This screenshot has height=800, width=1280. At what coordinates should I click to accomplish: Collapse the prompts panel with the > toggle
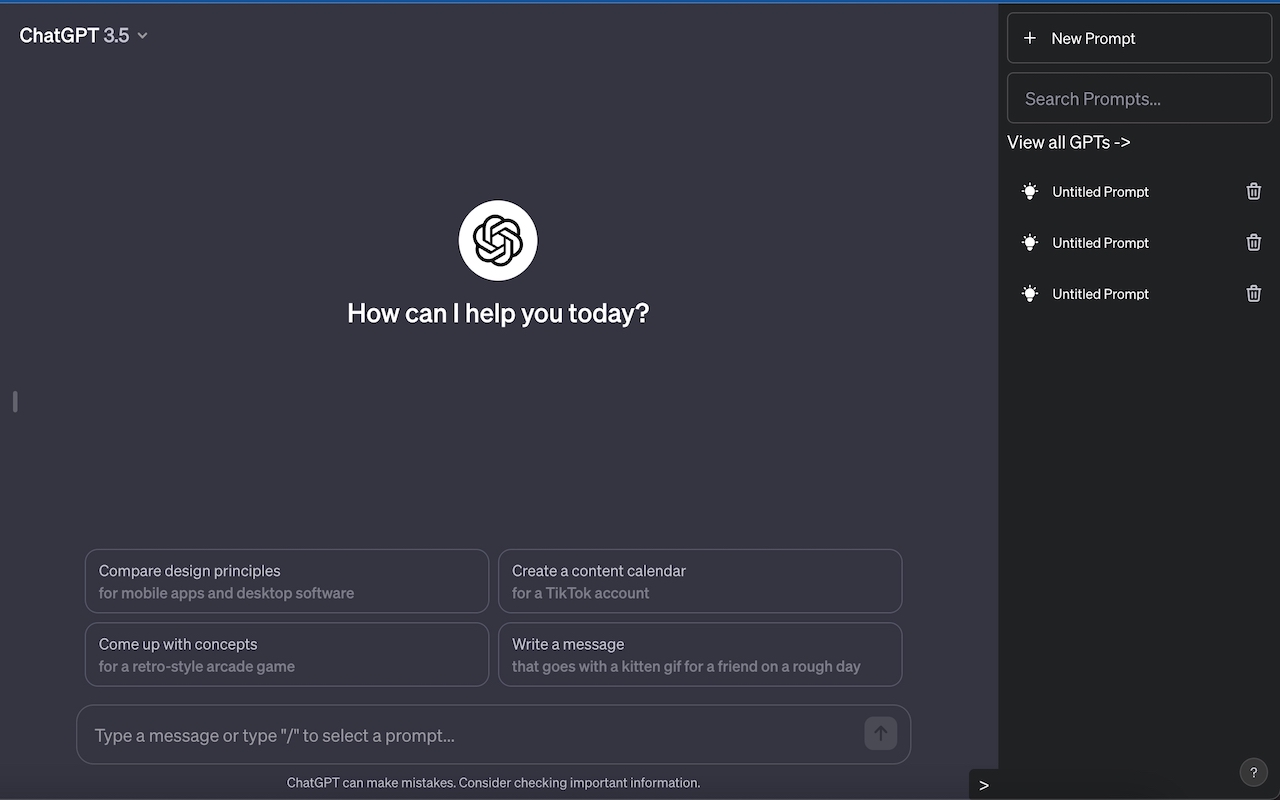pyautogui.click(x=984, y=785)
